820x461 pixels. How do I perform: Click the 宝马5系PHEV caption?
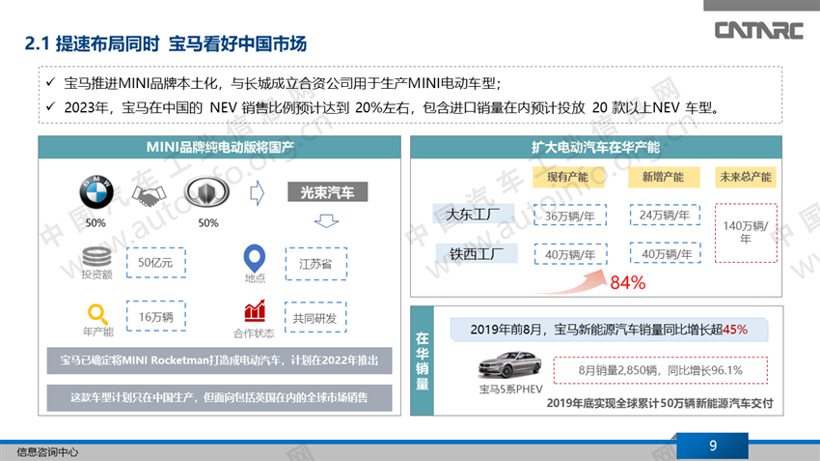pos(511,389)
